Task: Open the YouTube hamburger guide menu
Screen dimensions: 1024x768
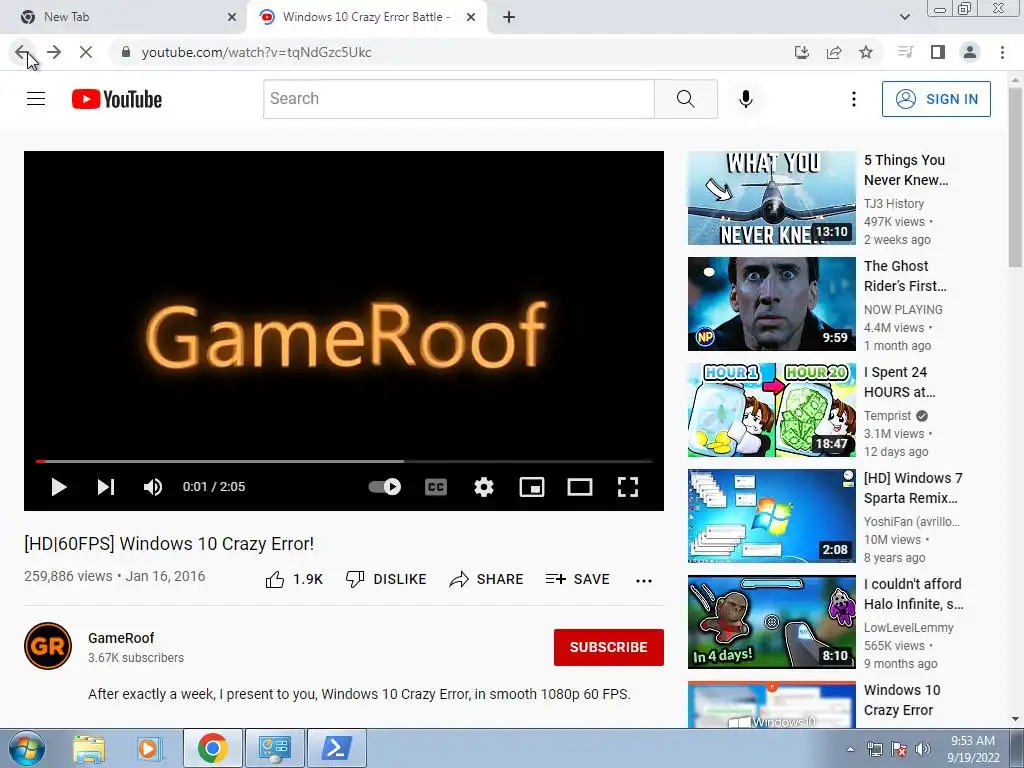Action: tap(36, 99)
